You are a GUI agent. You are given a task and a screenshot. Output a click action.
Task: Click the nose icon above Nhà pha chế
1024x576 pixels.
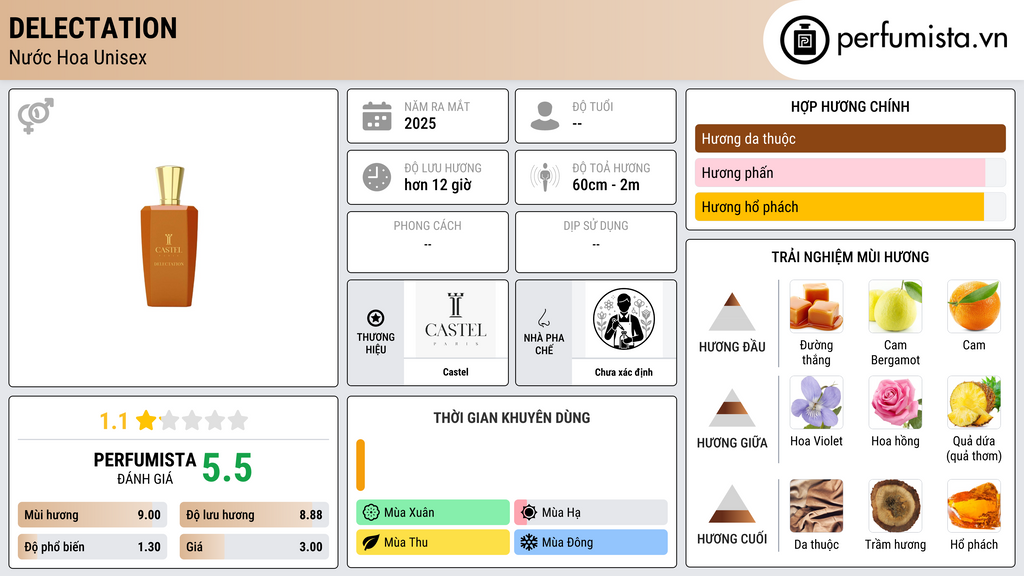coord(543,318)
